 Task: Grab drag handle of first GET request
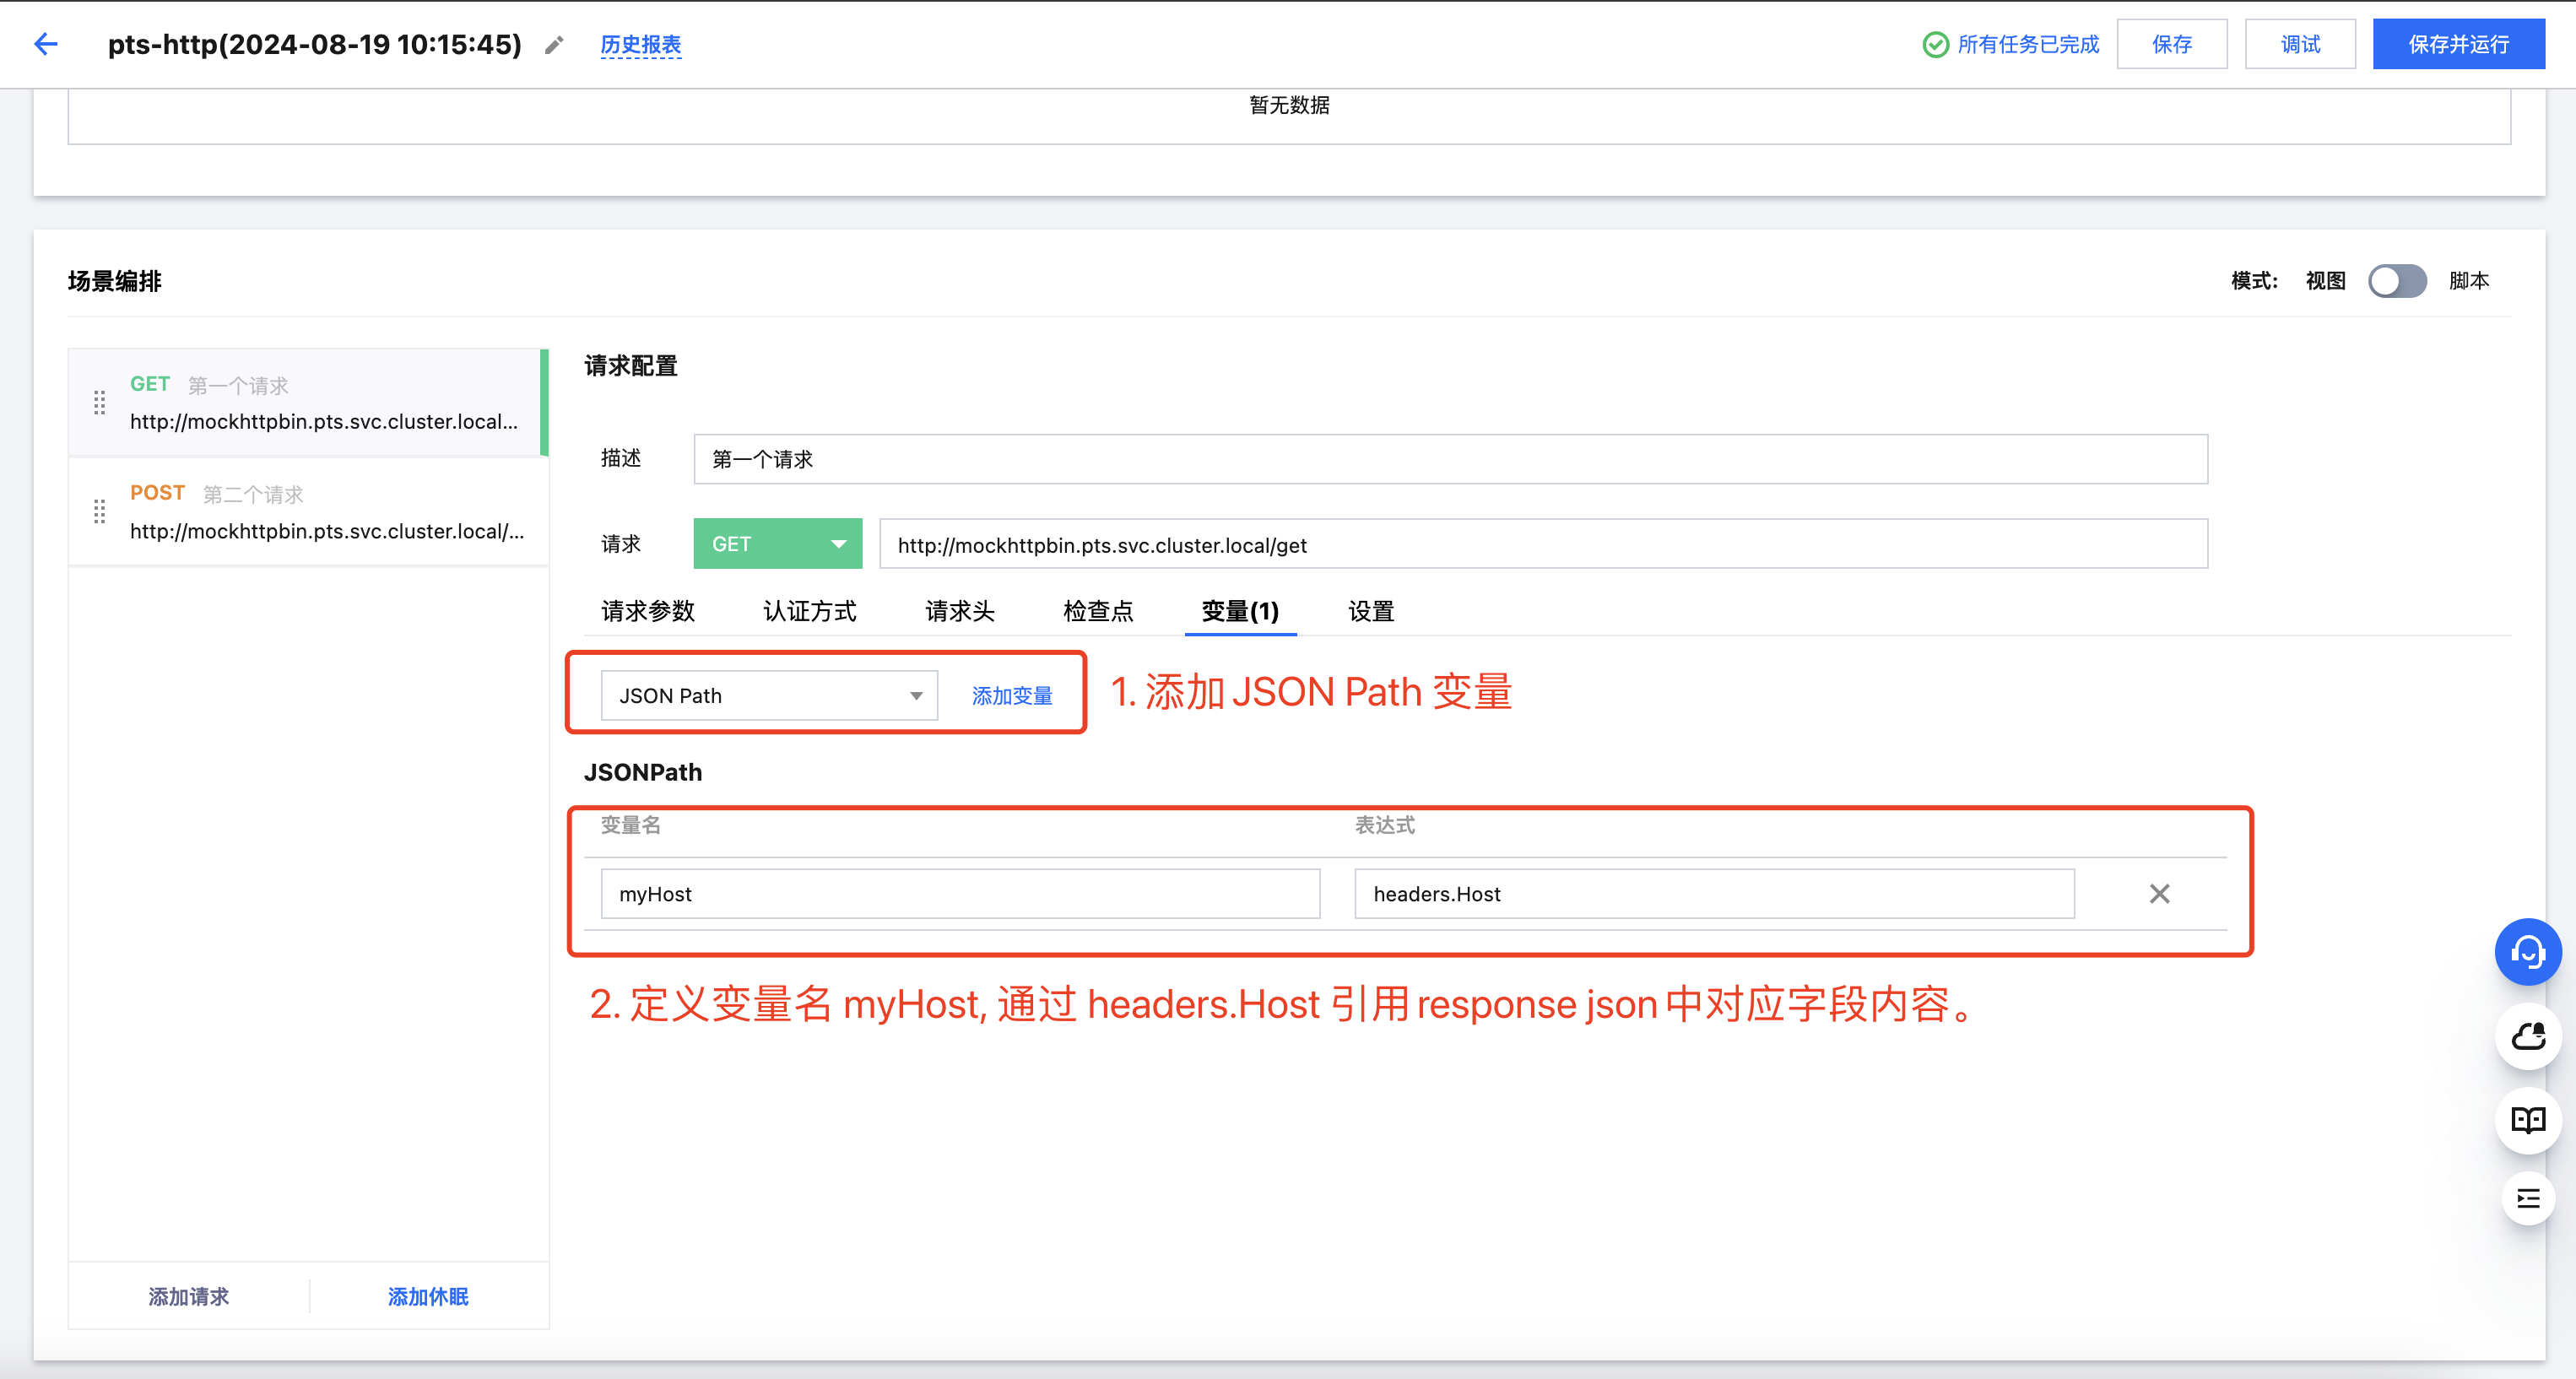[x=99, y=403]
